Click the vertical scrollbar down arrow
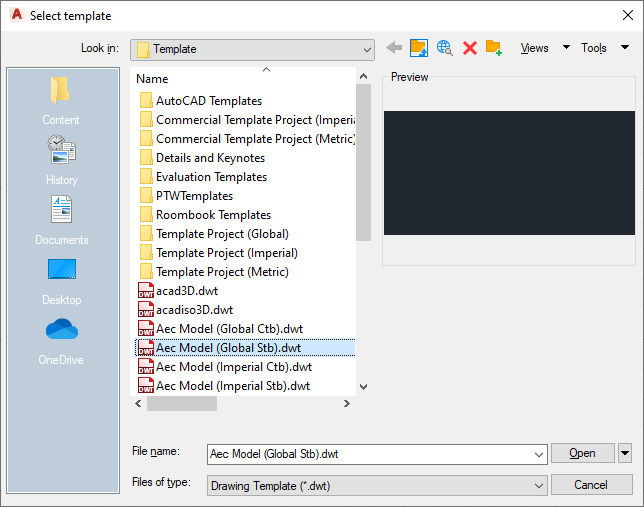 tap(363, 387)
